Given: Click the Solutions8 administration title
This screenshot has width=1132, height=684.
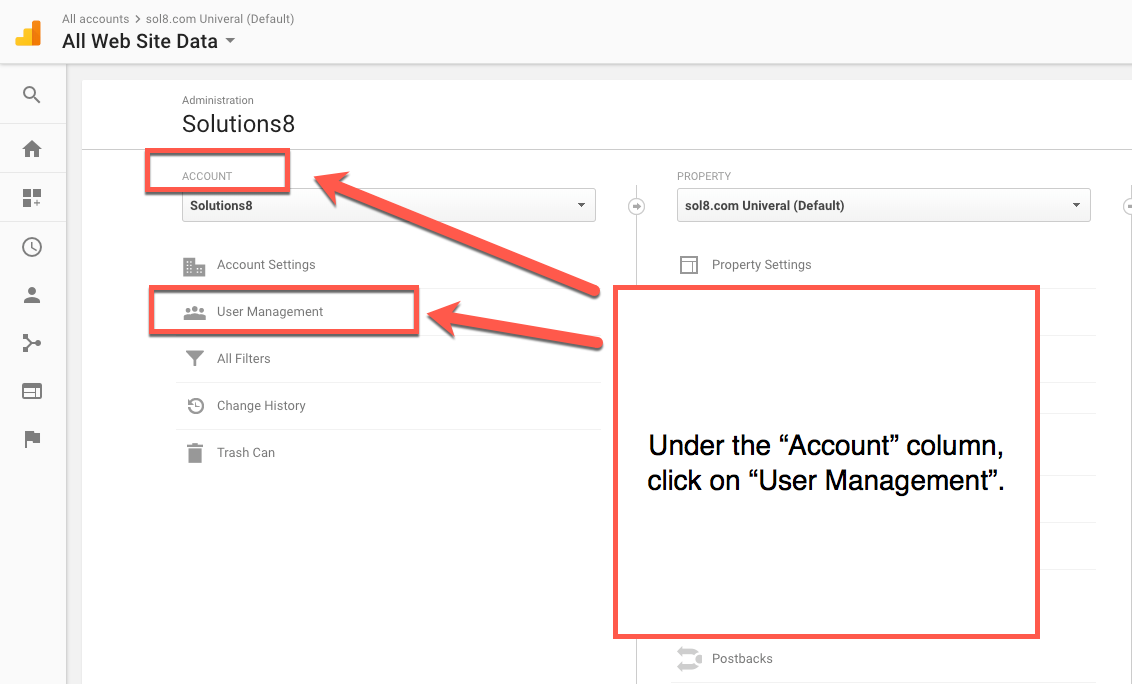Looking at the screenshot, I should tap(238, 124).
